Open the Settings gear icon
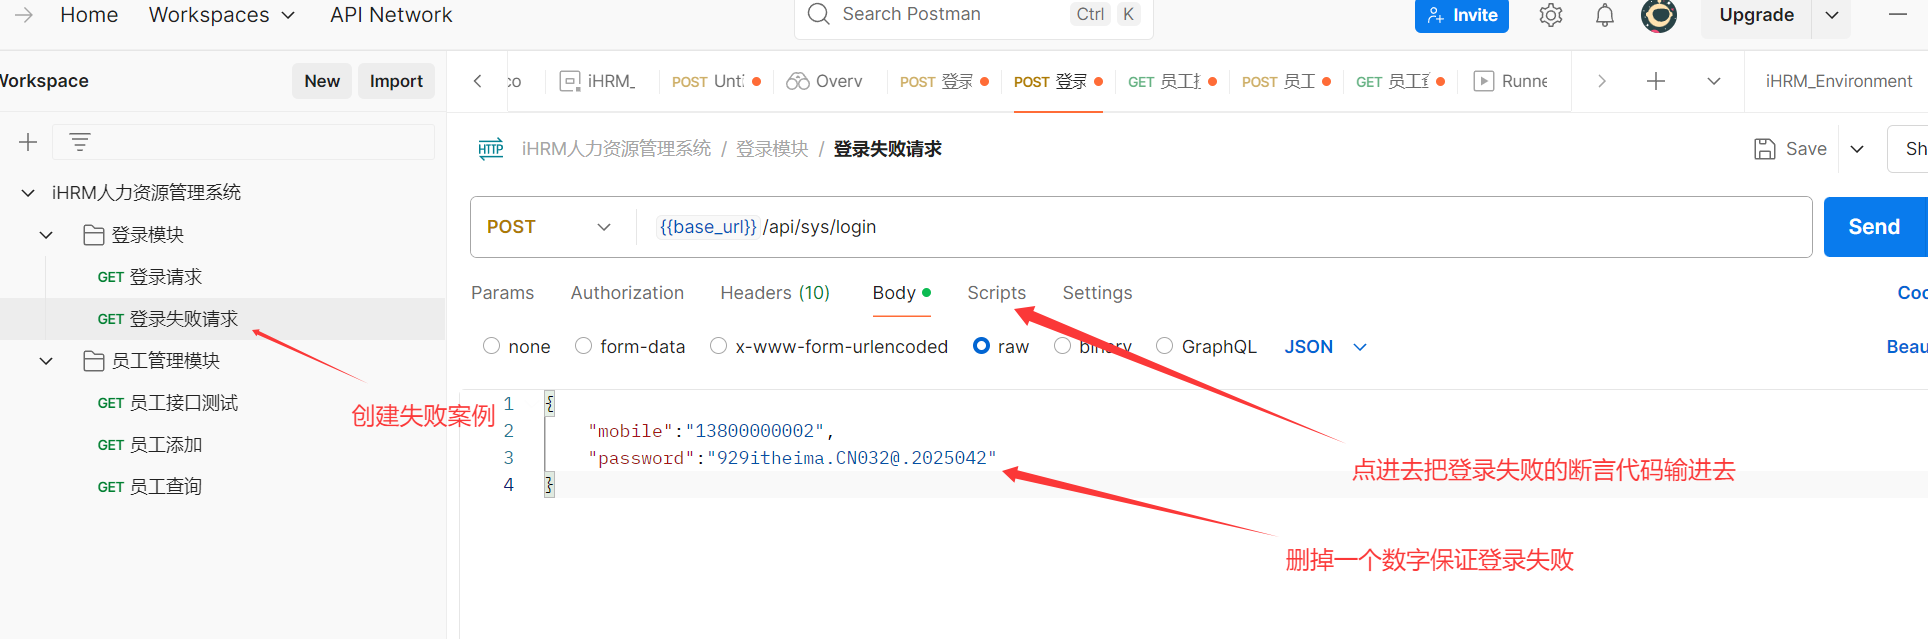1928x639 pixels. [1550, 16]
